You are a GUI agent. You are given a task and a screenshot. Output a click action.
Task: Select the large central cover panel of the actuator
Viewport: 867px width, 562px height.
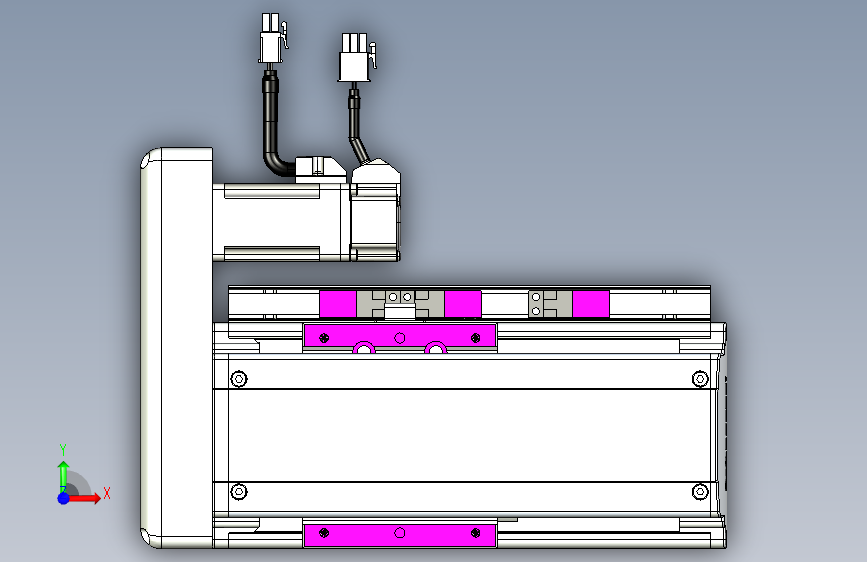tap(470, 435)
